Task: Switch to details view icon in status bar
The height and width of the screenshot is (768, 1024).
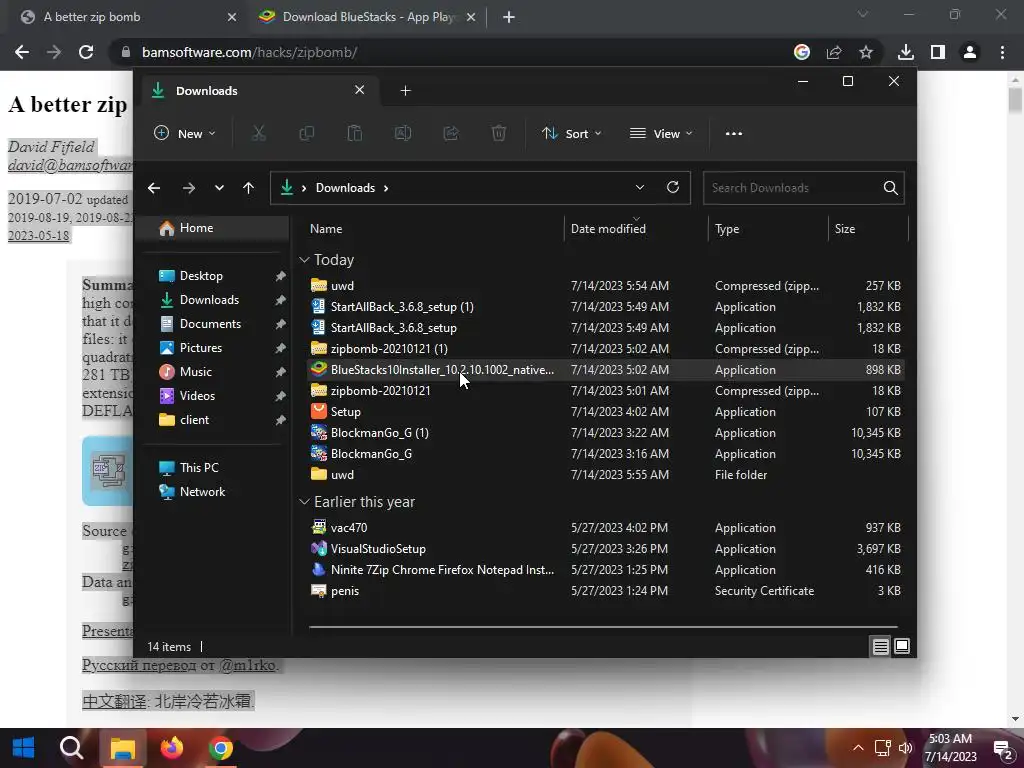Action: (x=880, y=647)
